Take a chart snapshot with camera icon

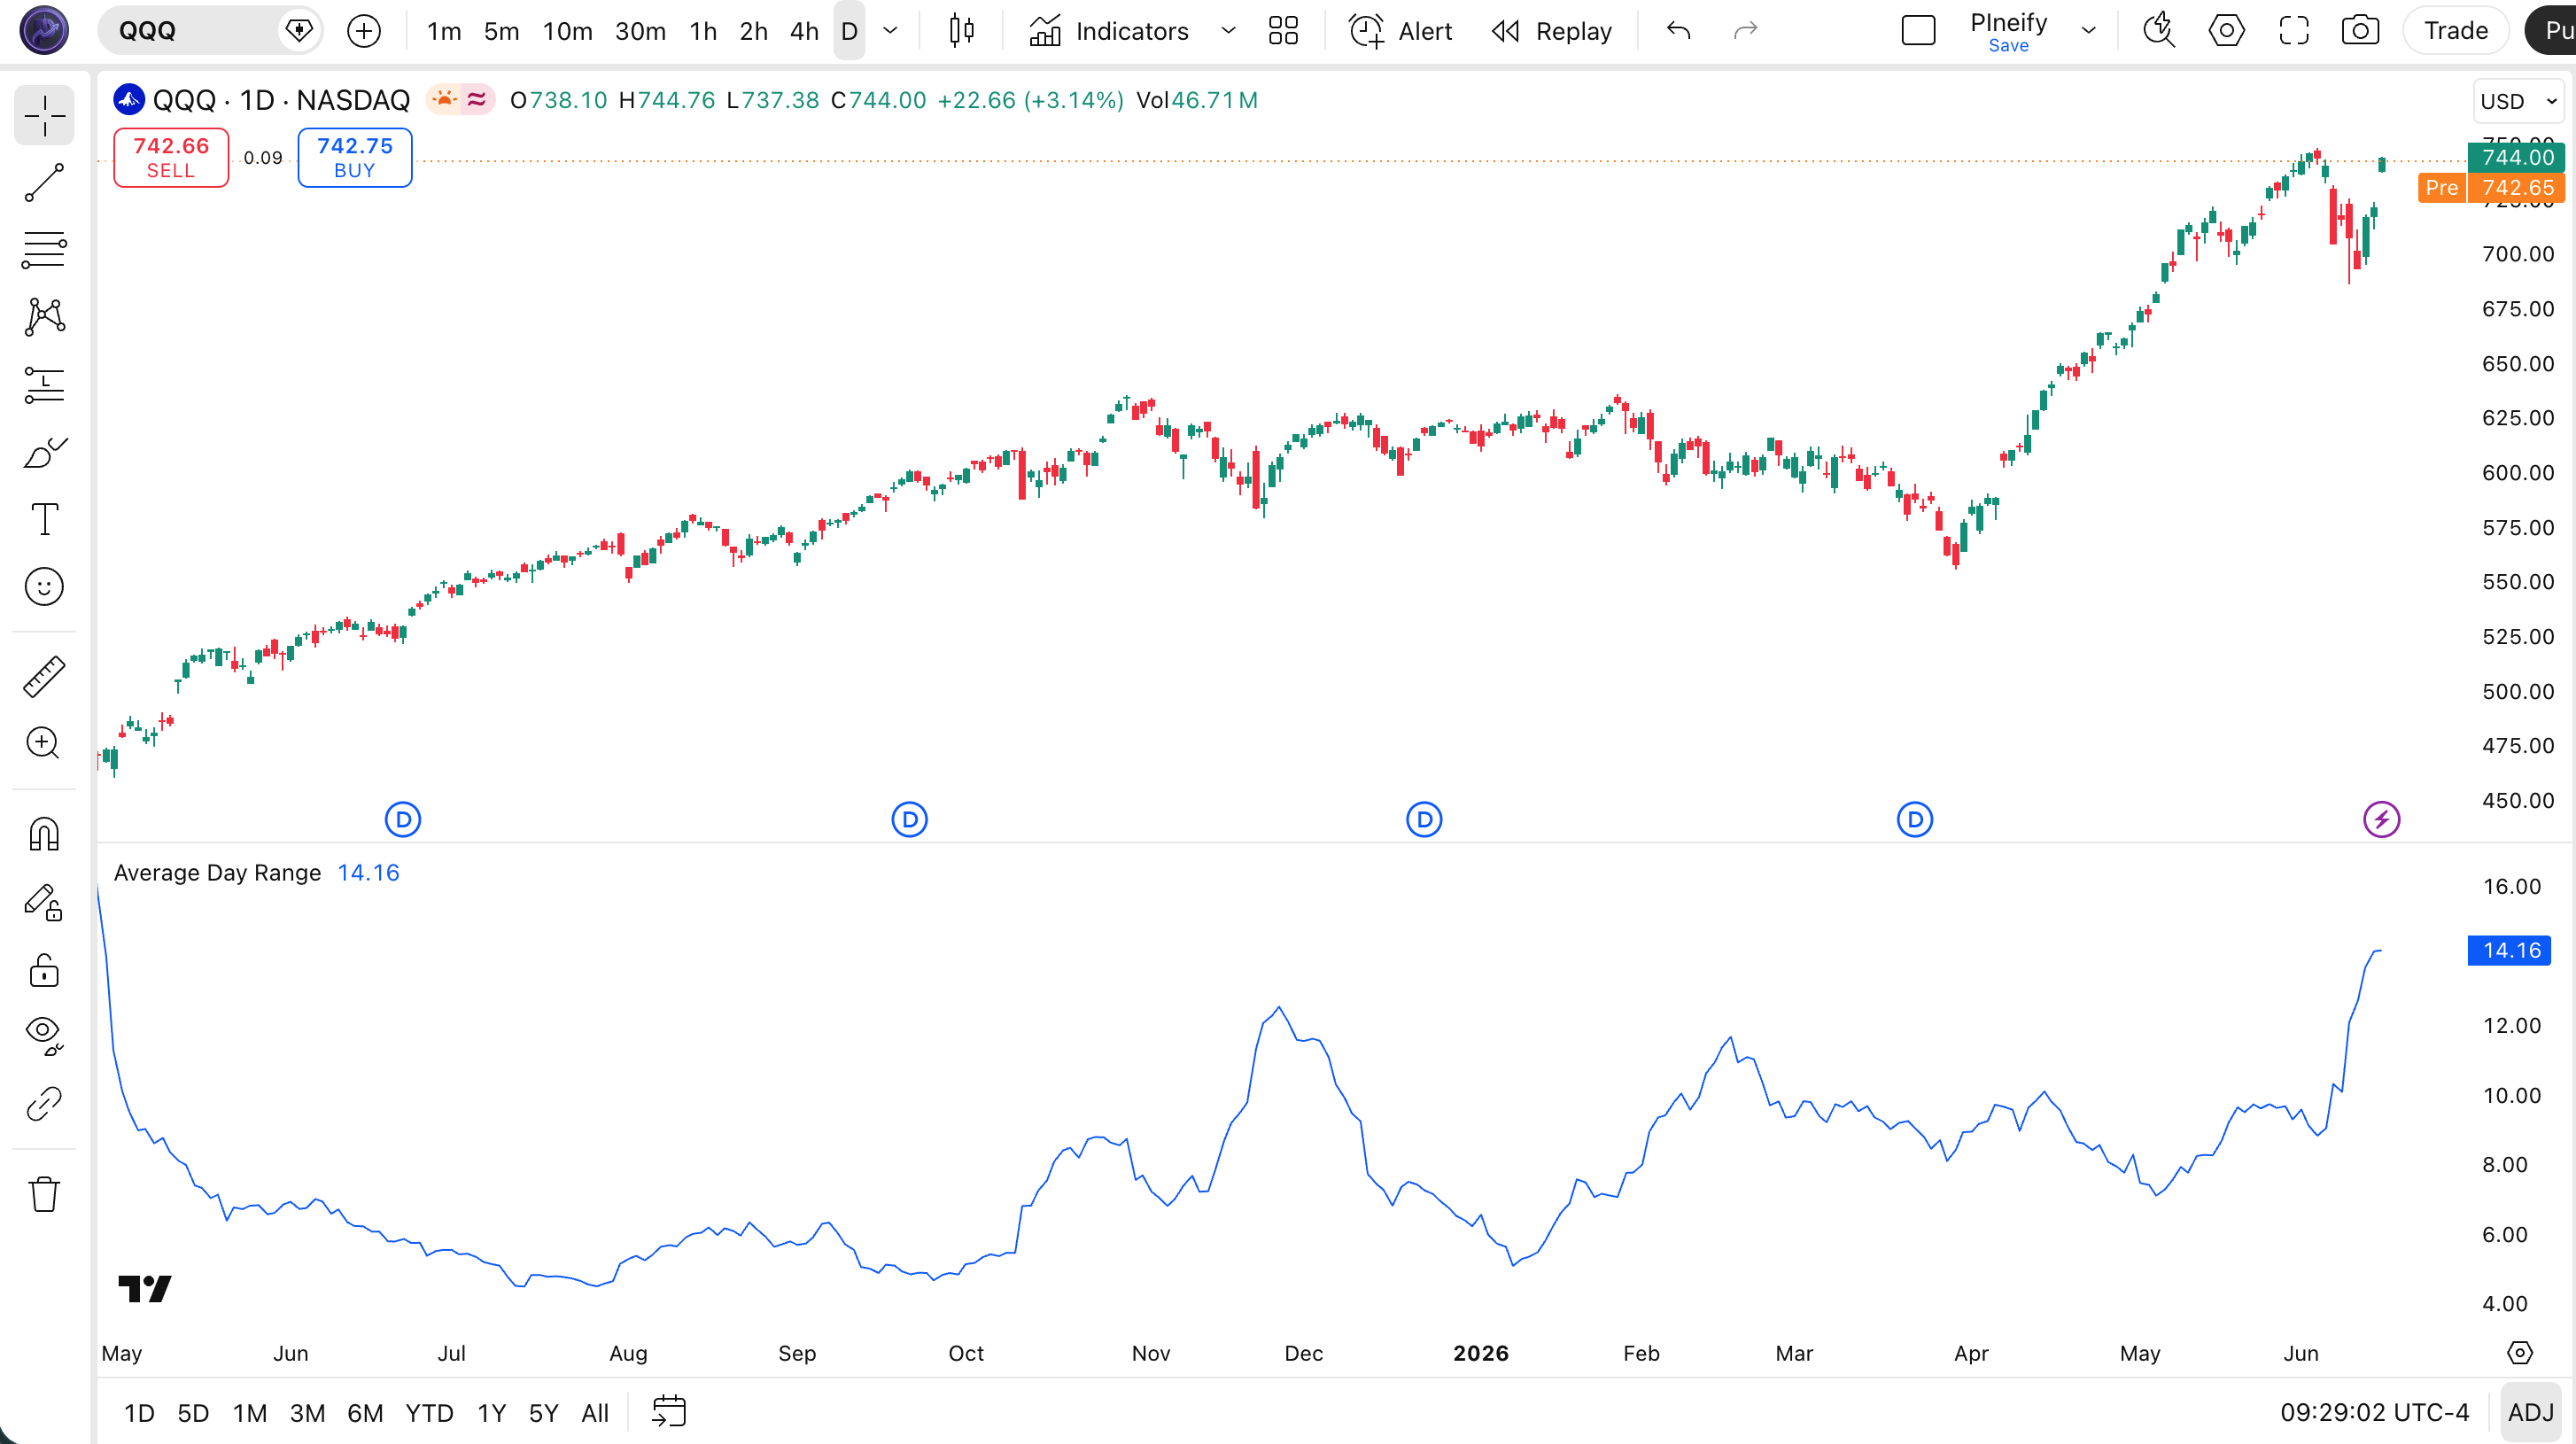[2360, 31]
